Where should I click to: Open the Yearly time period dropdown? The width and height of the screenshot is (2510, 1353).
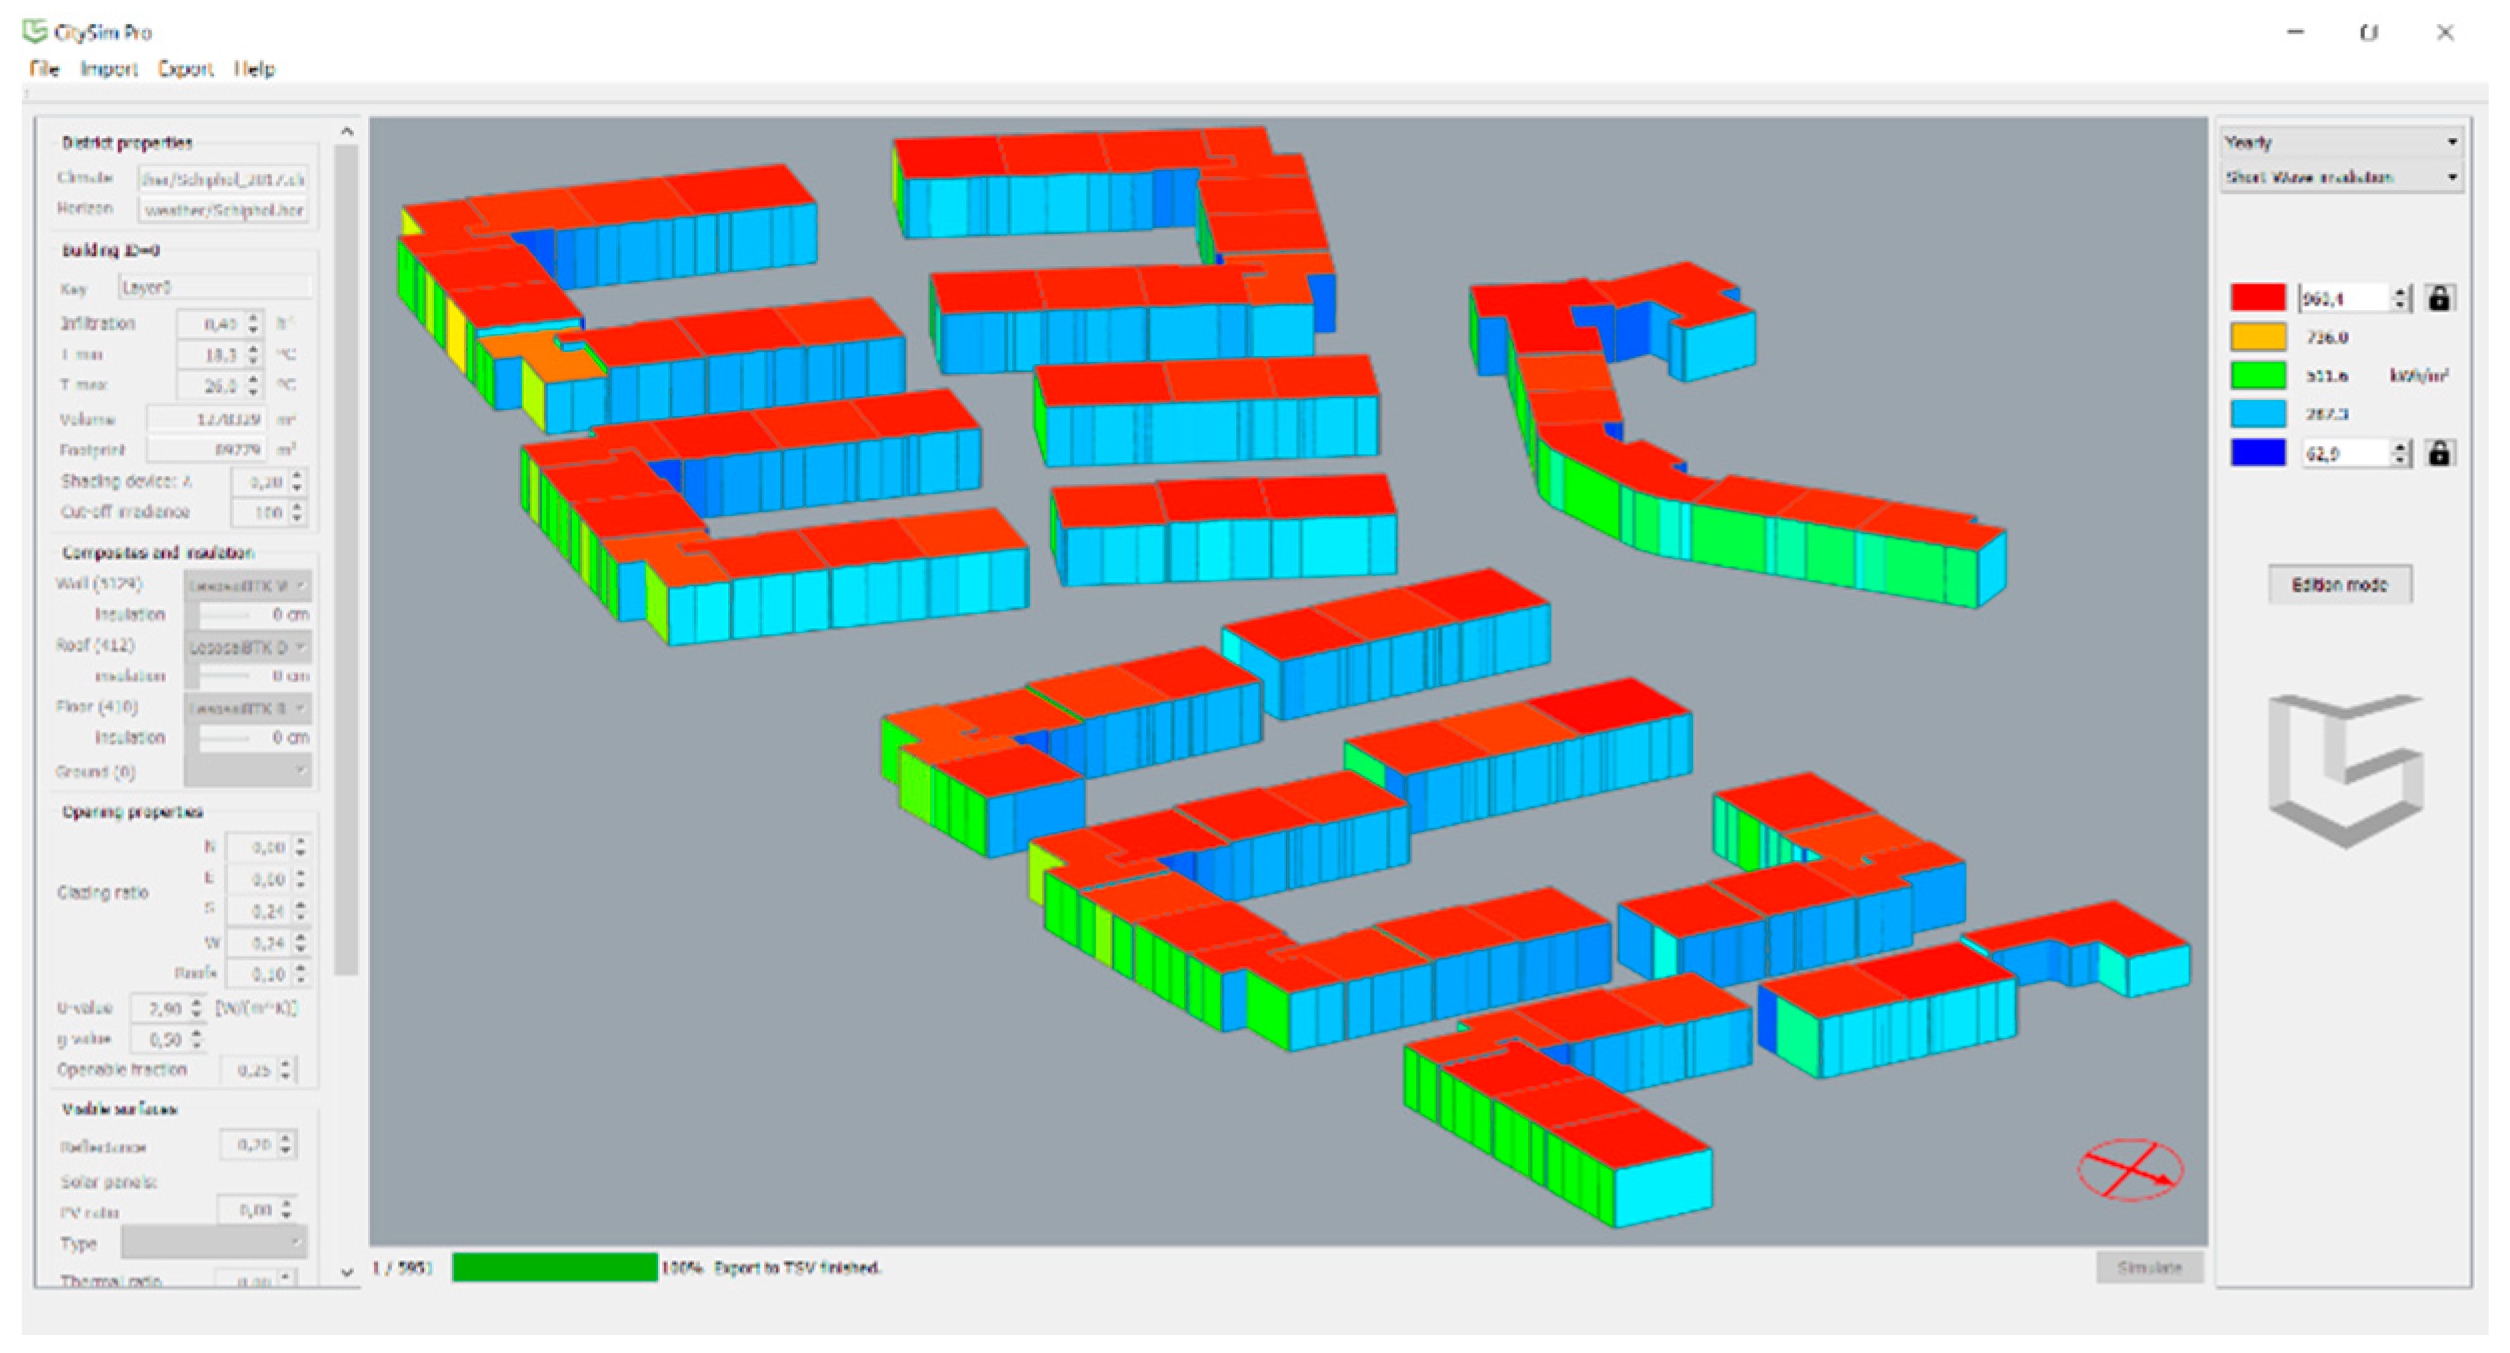[2340, 142]
